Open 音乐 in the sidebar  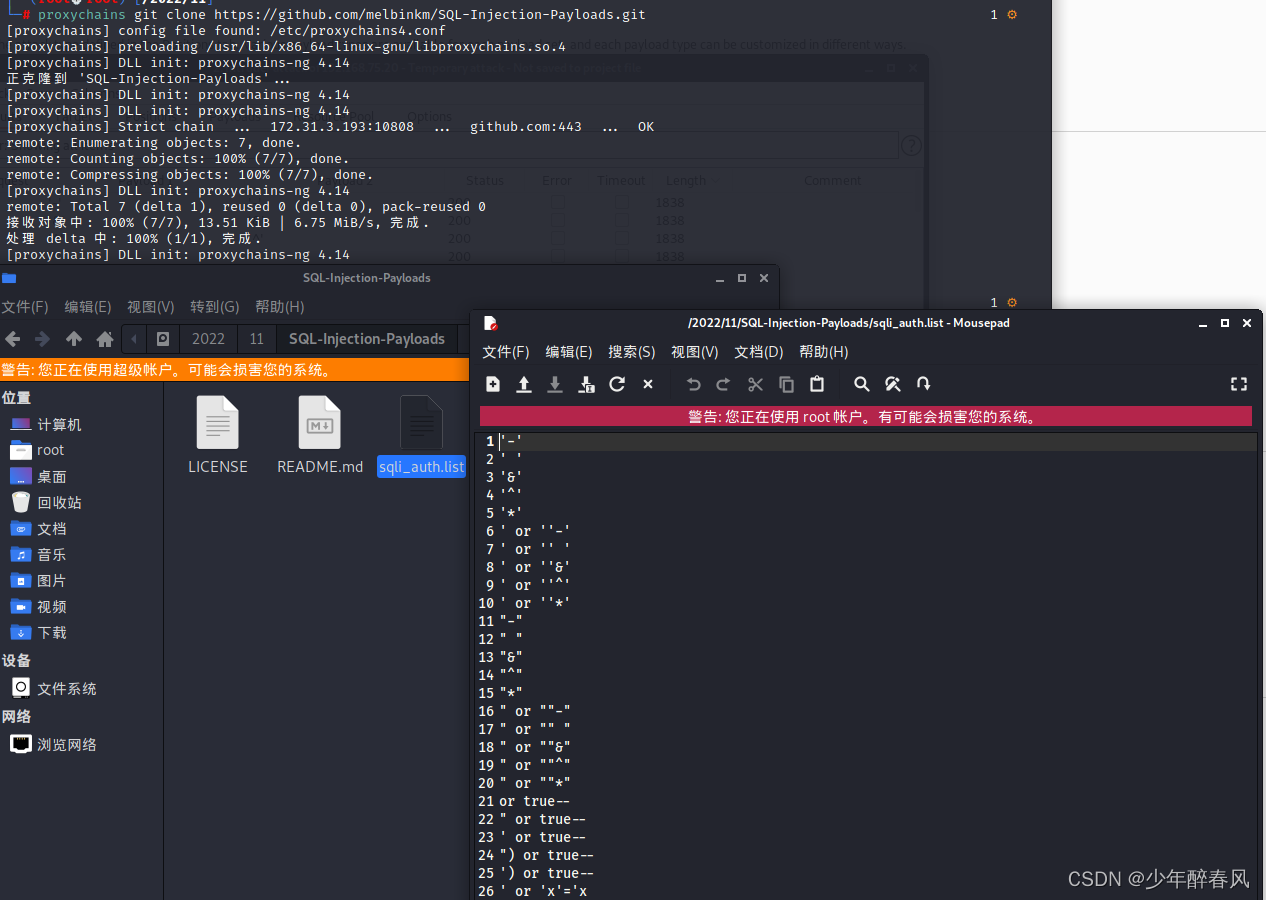coord(39,555)
